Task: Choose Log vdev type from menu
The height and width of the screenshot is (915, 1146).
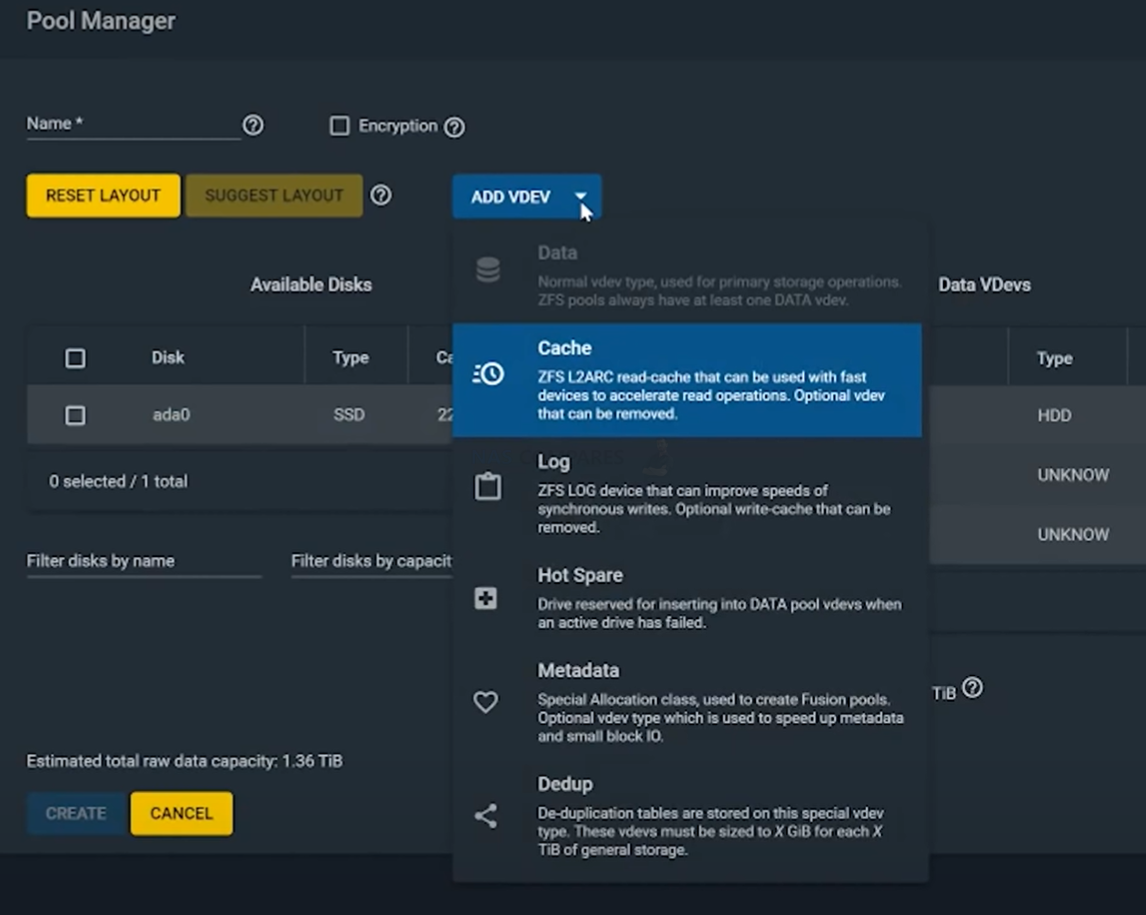Action: (x=687, y=494)
